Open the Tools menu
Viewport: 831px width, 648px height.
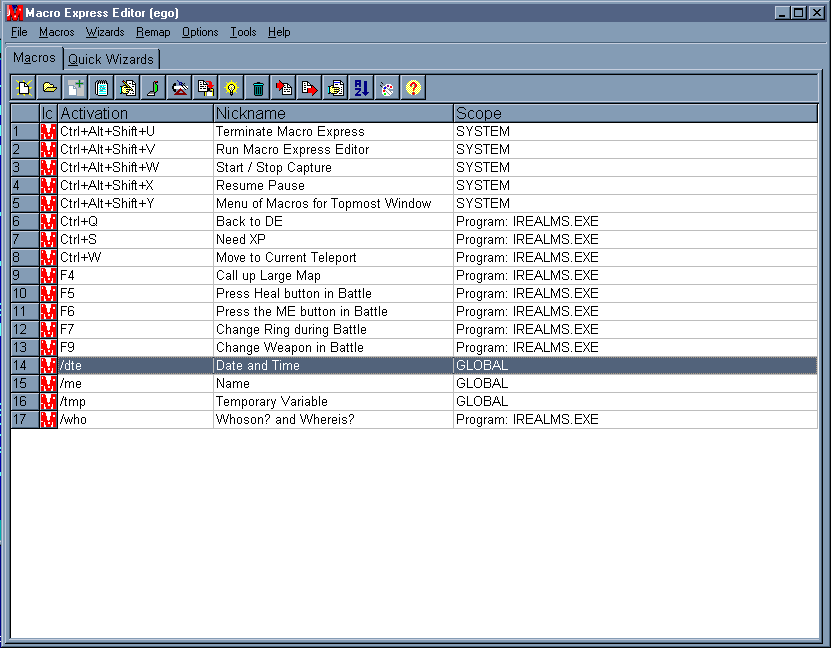tap(243, 32)
